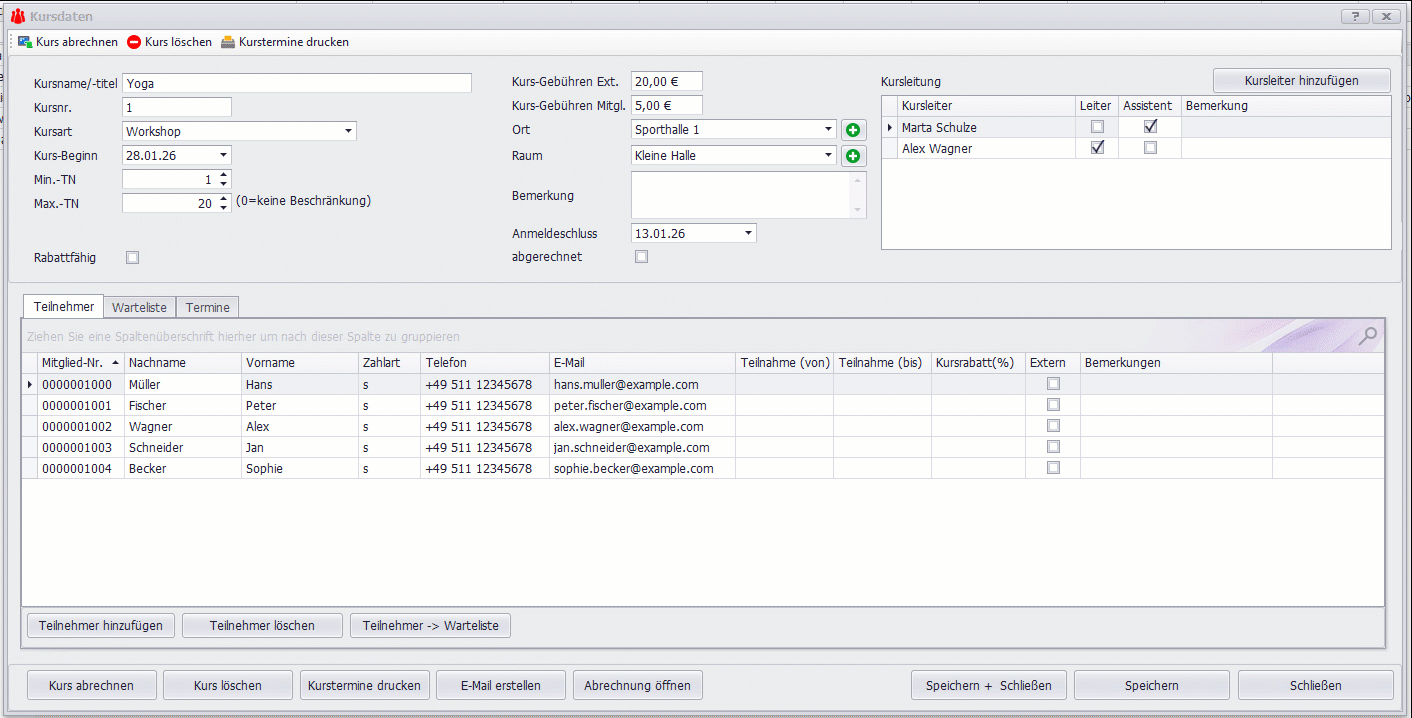Enable the Rabattfähig checkbox
The height and width of the screenshot is (718, 1412).
132,258
